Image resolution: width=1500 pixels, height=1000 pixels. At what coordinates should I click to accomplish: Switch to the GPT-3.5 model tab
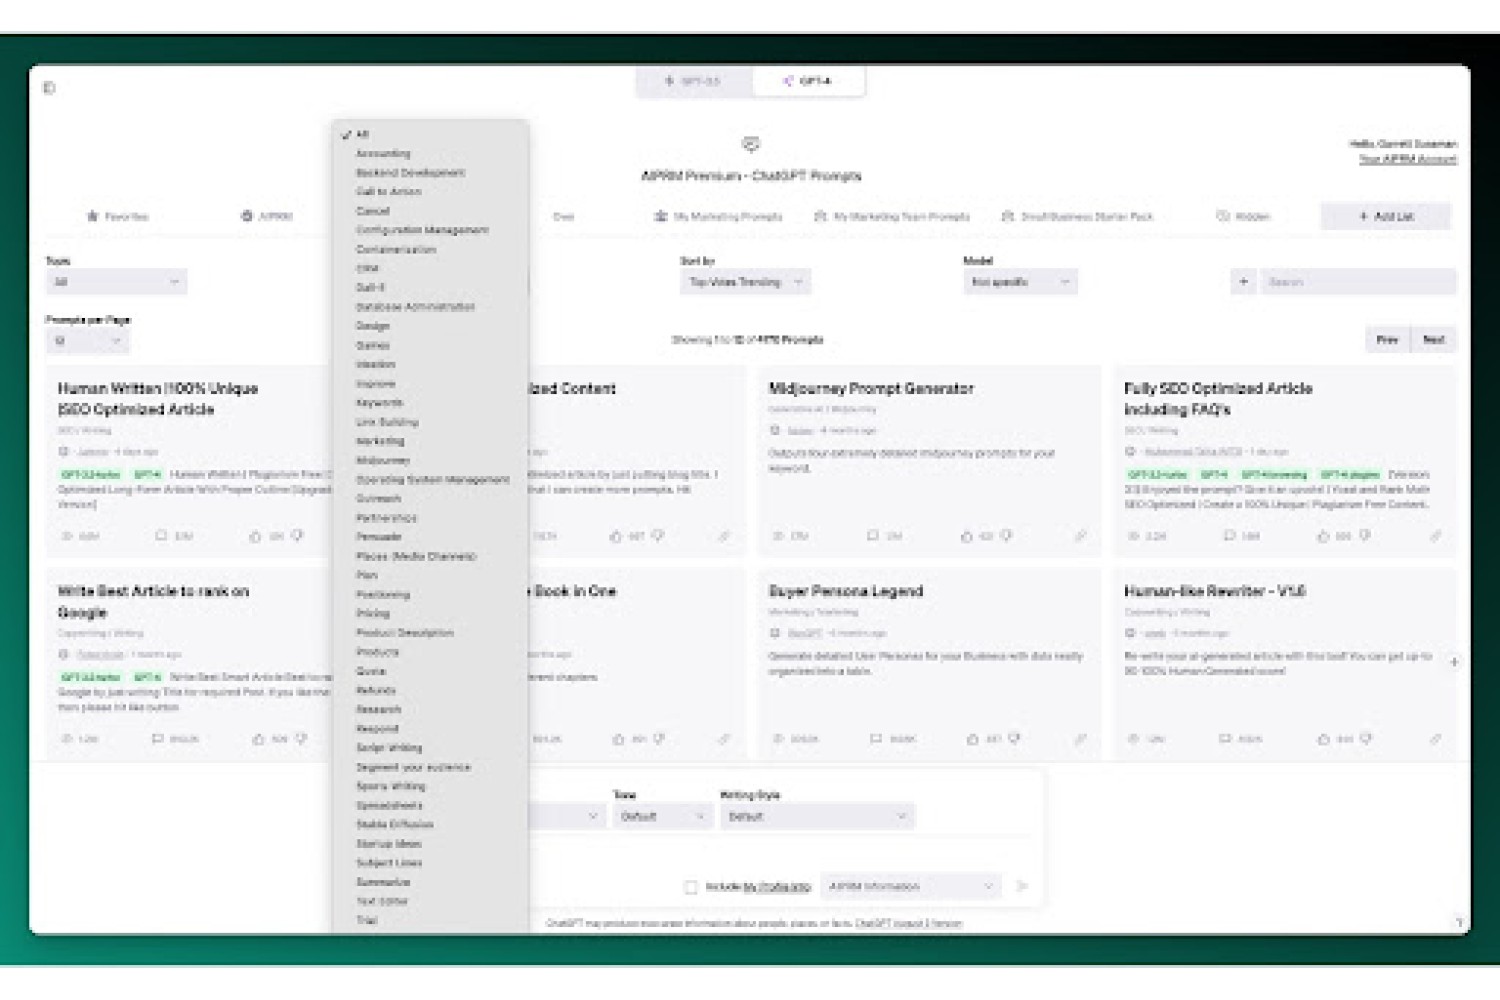693,81
